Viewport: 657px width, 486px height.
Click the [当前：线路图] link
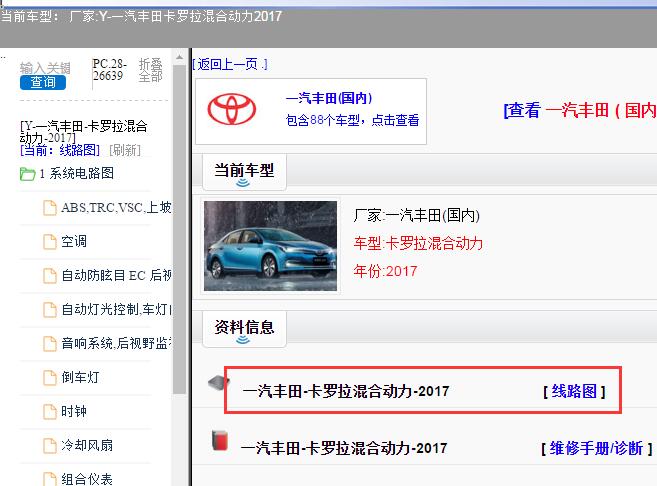click(60, 150)
